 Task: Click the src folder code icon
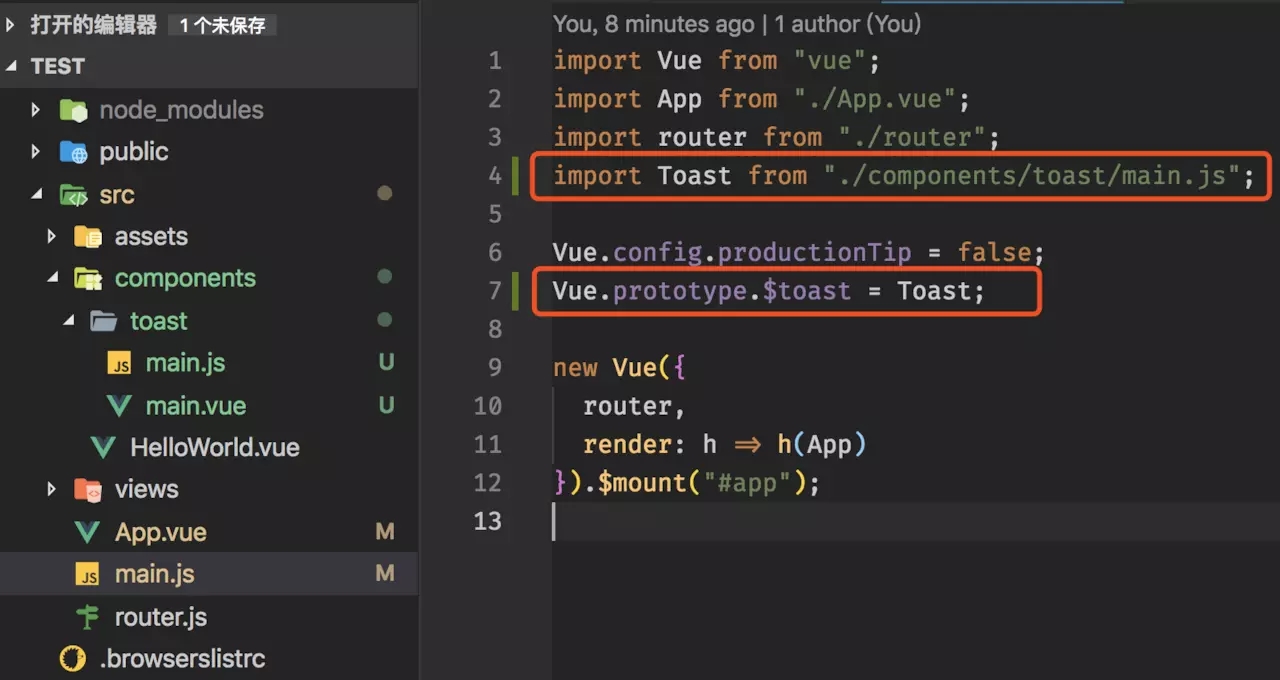[x=73, y=194]
